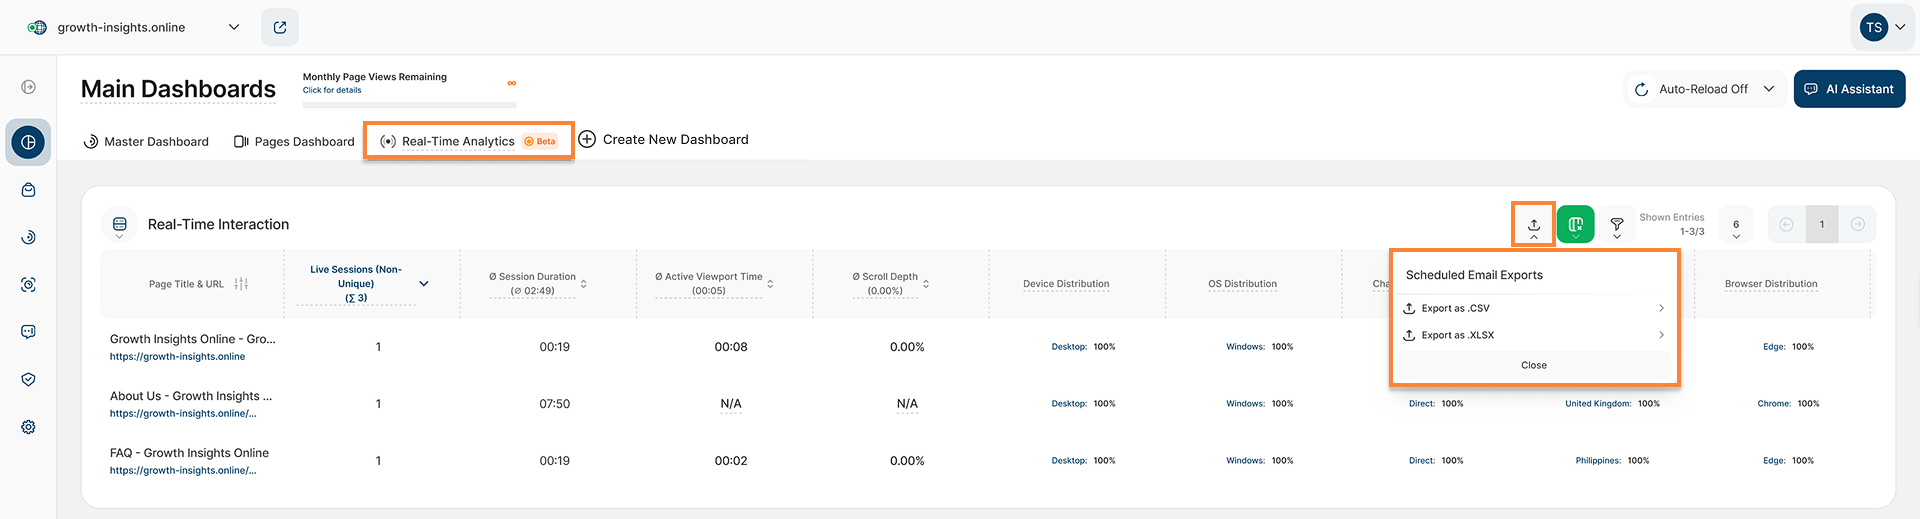
Task: Go to previous page arrow
Action: click(1787, 224)
